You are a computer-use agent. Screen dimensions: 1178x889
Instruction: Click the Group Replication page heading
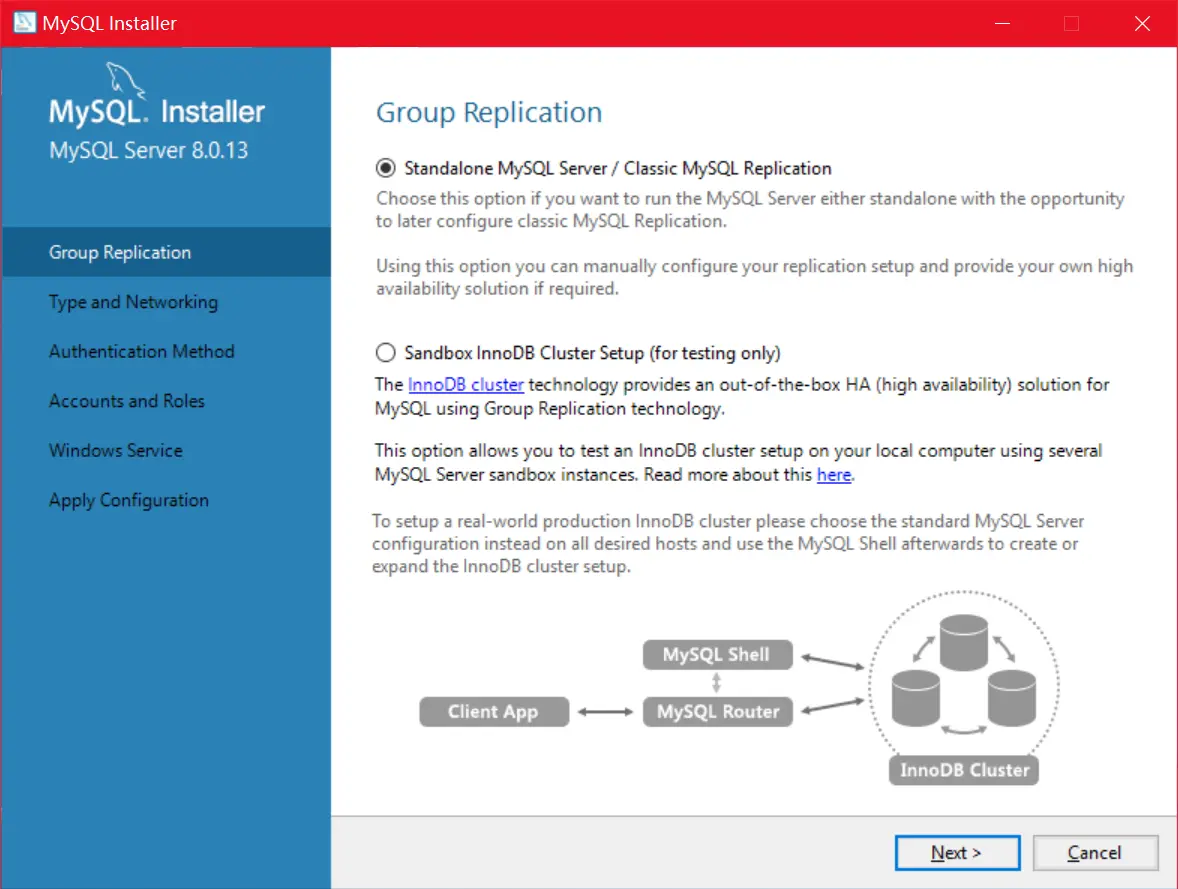(489, 113)
